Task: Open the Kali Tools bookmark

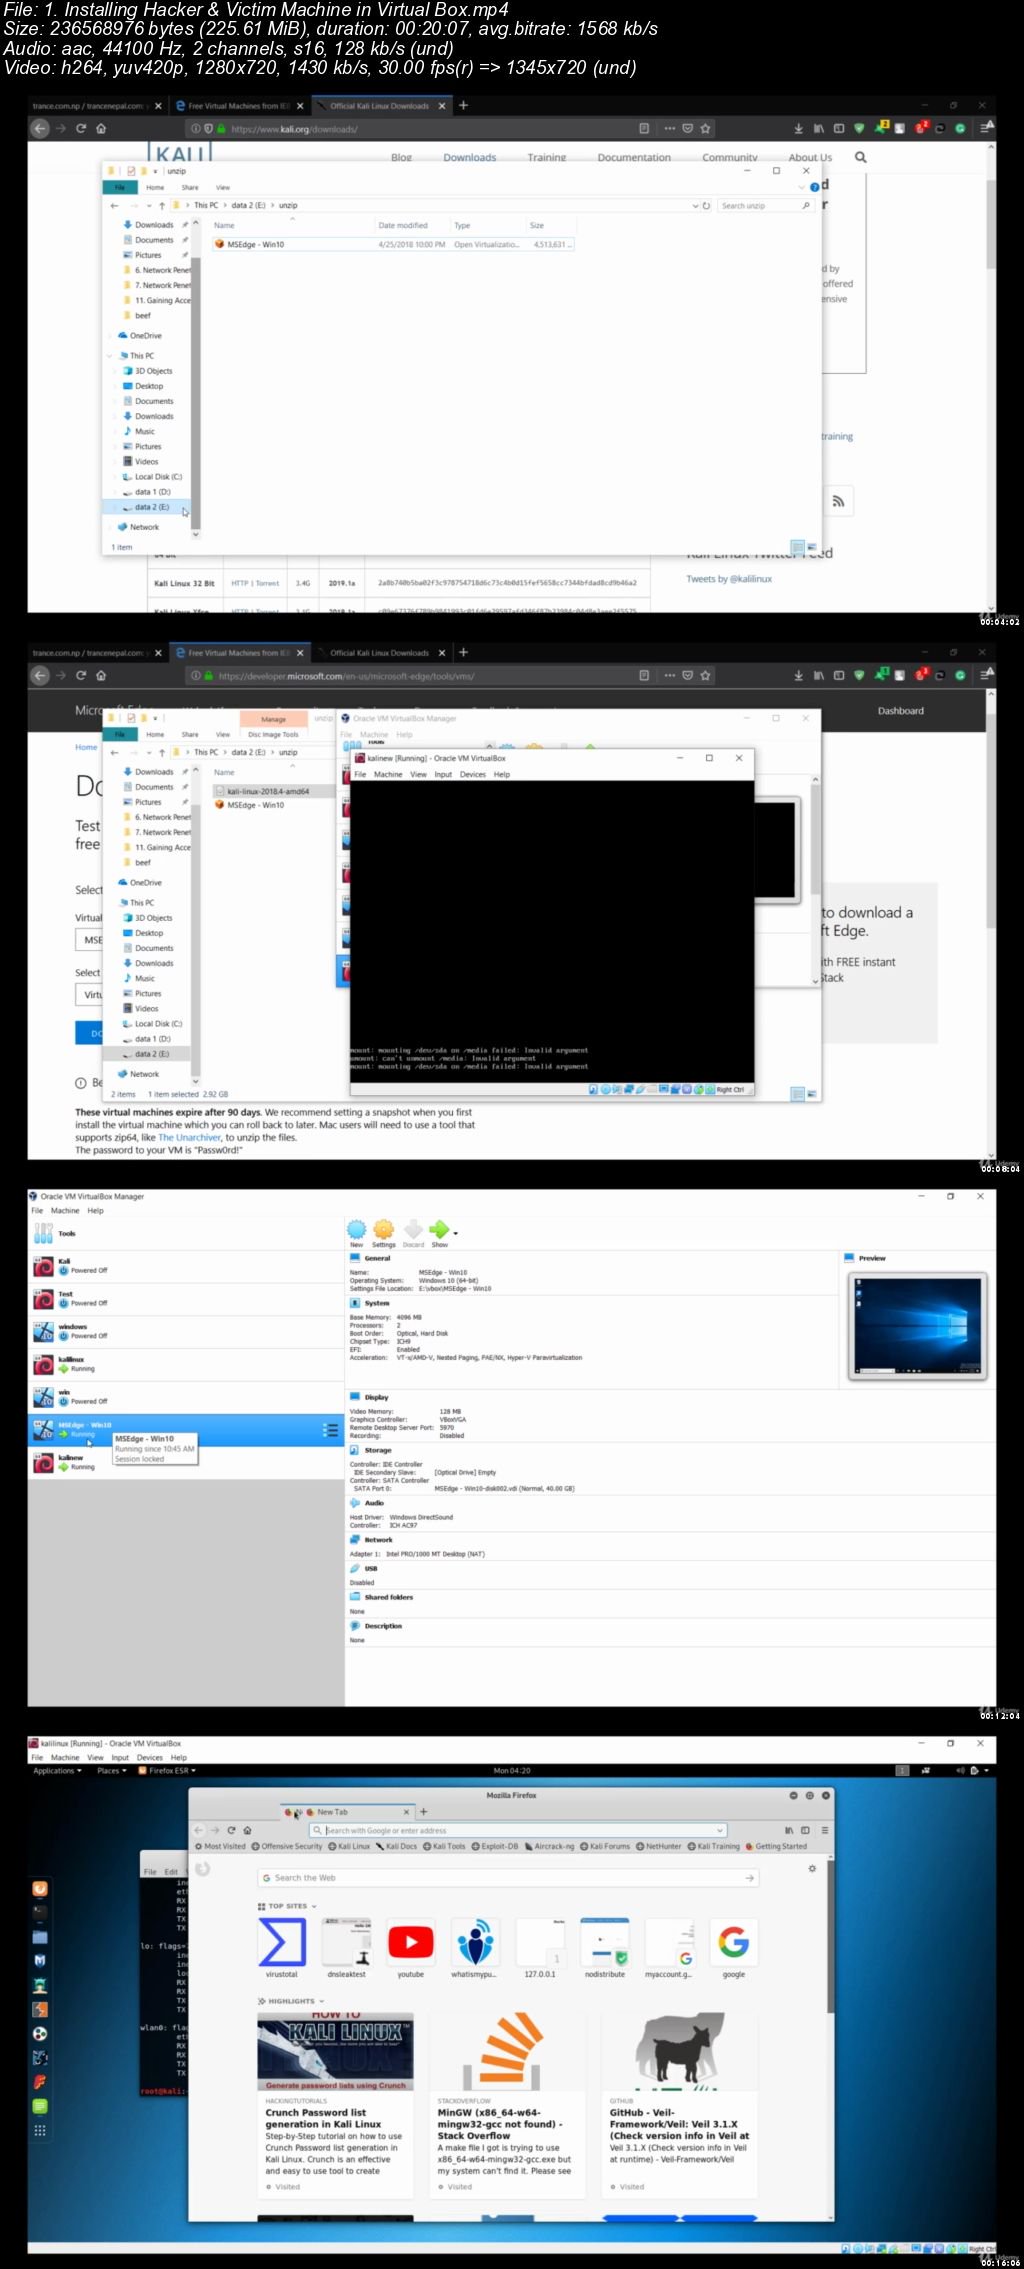Action: click(444, 1846)
